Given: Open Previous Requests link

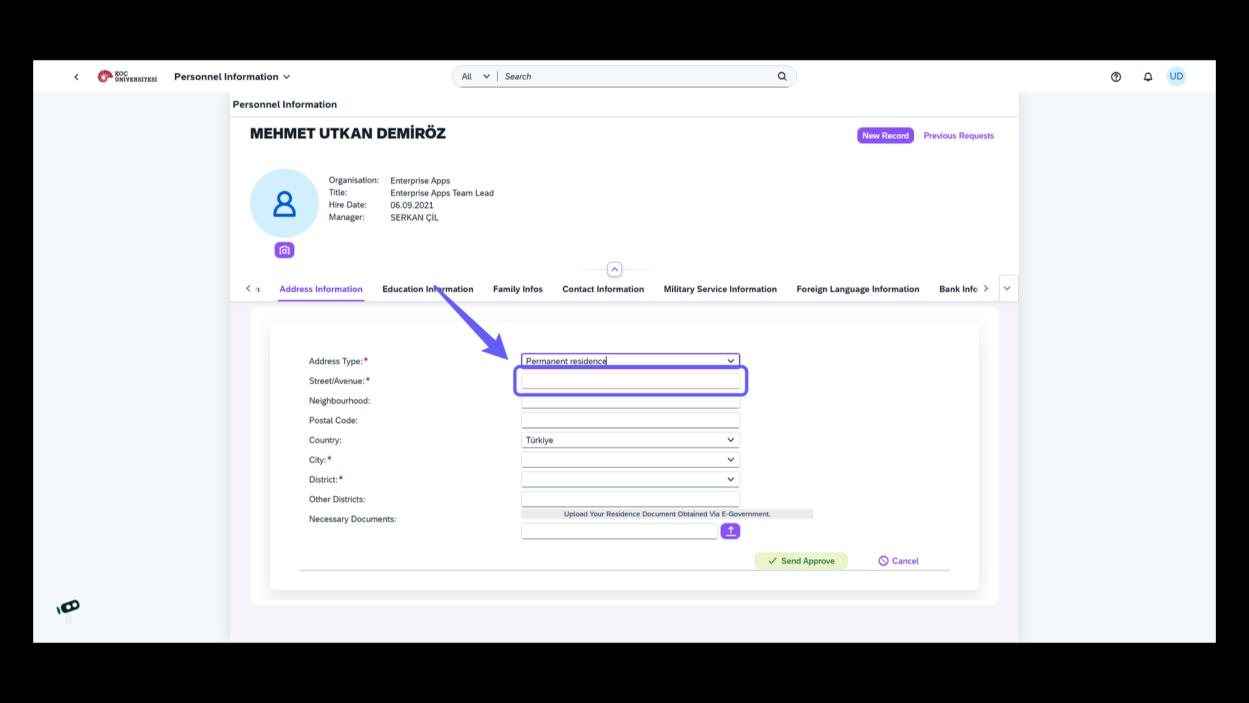Looking at the screenshot, I should tap(958, 135).
